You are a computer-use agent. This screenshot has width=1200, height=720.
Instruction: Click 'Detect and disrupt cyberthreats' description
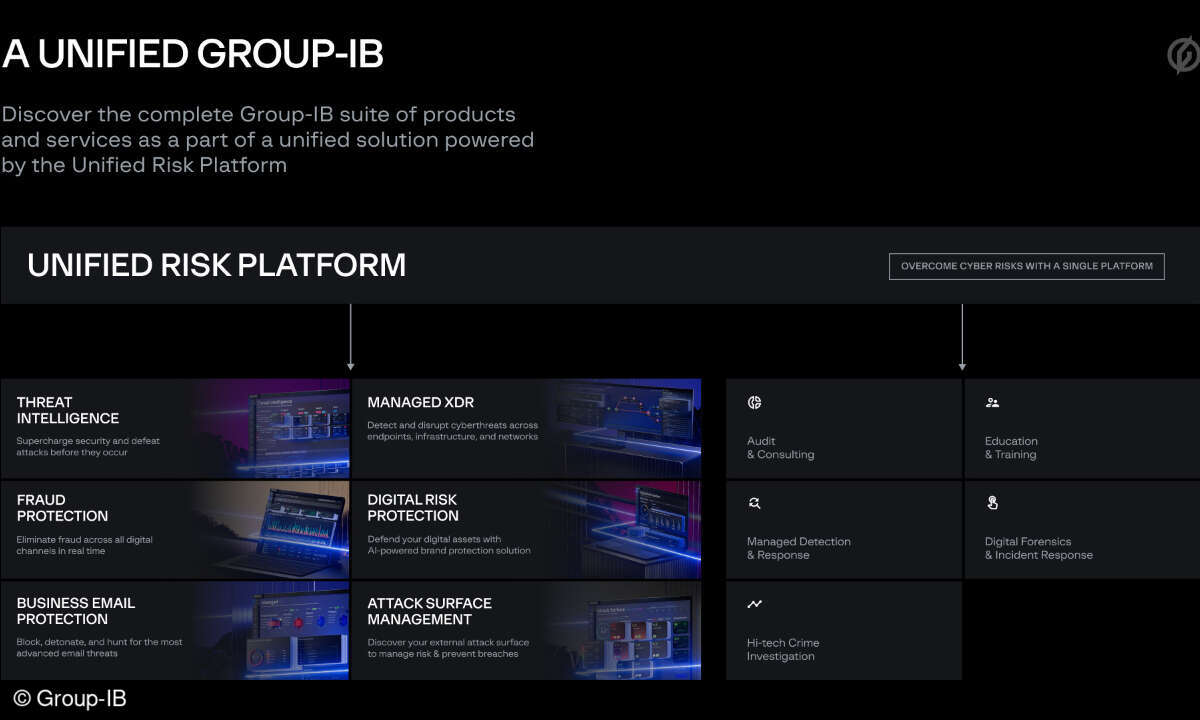tap(452, 430)
